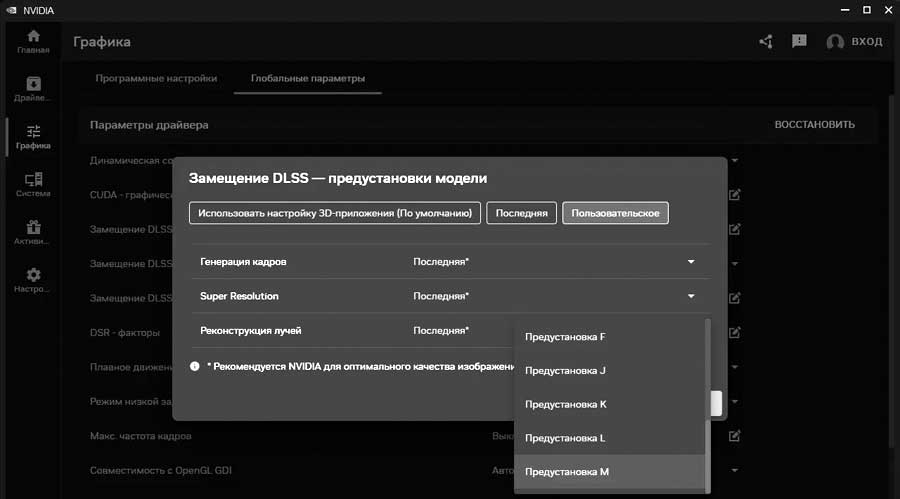Choose the Пользовательское preset button

pos(615,213)
